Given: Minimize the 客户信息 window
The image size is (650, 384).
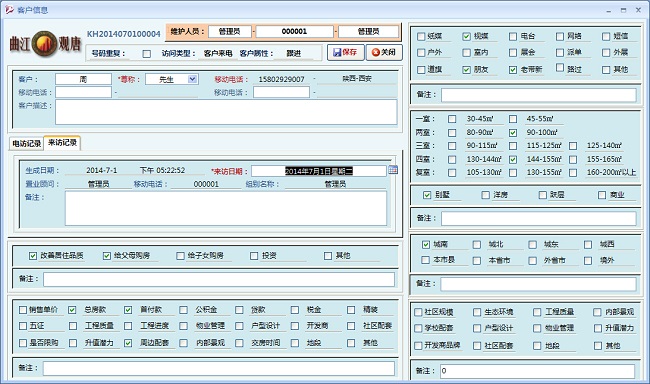Looking at the screenshot, I should (x=609, y=10).
